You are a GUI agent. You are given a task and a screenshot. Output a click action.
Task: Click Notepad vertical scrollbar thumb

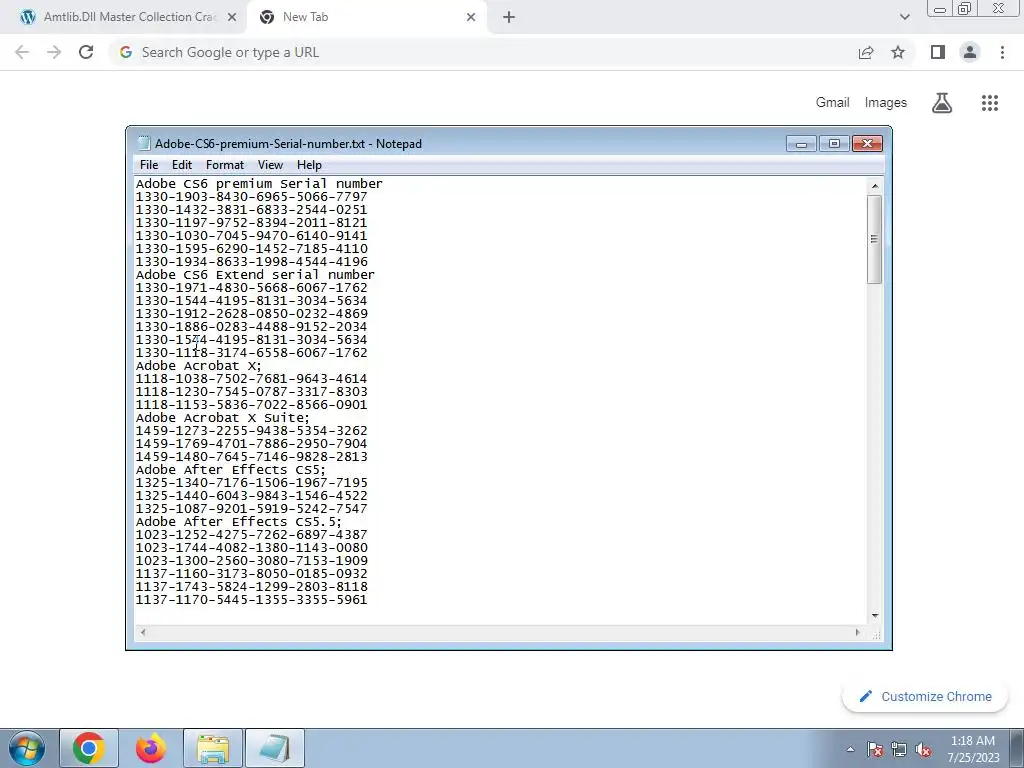click(874, 239)
